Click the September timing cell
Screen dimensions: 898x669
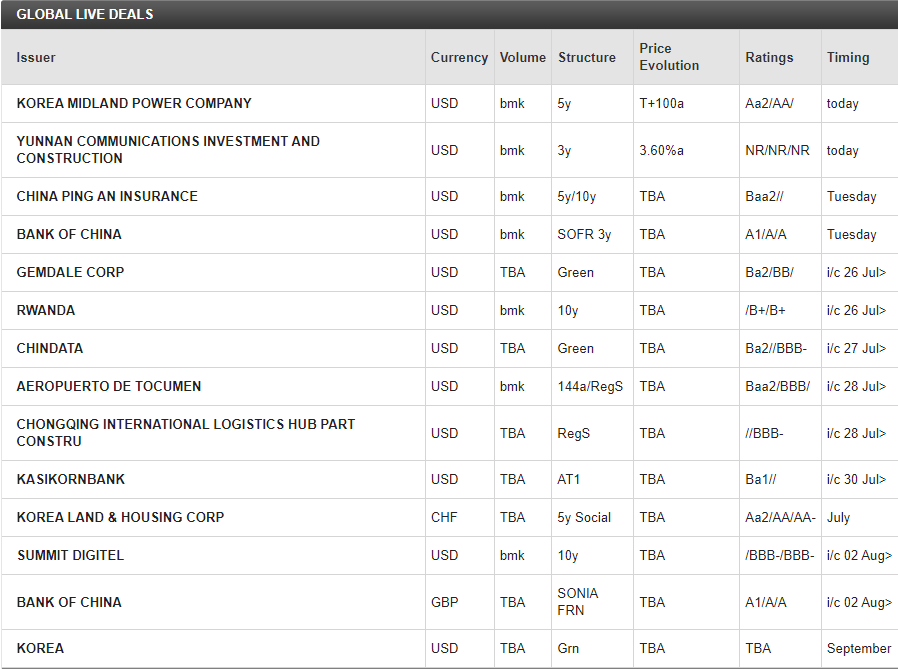point(858,648)
